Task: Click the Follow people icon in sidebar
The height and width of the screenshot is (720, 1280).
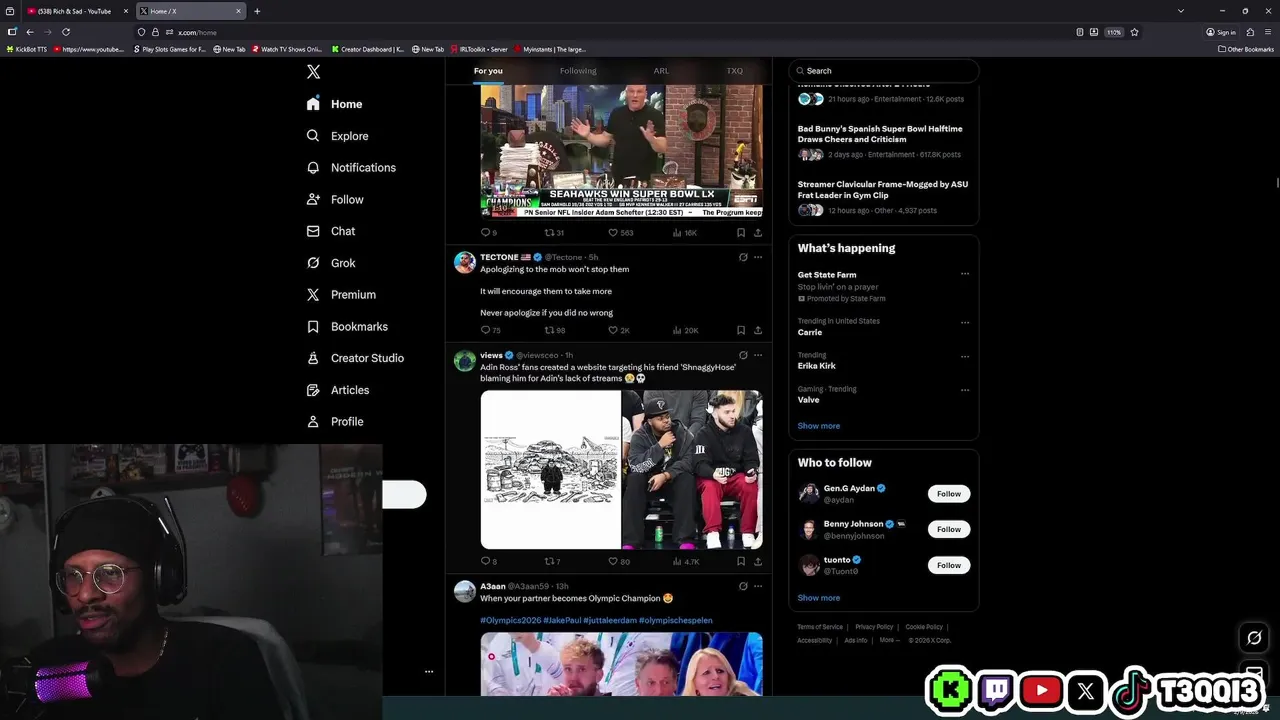Action: coord(313,200)
